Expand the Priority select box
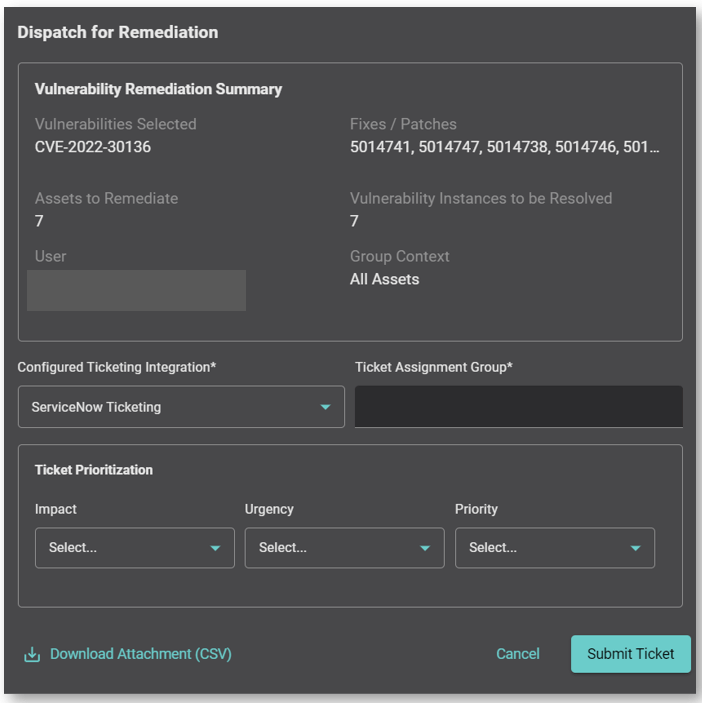Viewport: 702px width, 703px height. click(x=554, y=548)
